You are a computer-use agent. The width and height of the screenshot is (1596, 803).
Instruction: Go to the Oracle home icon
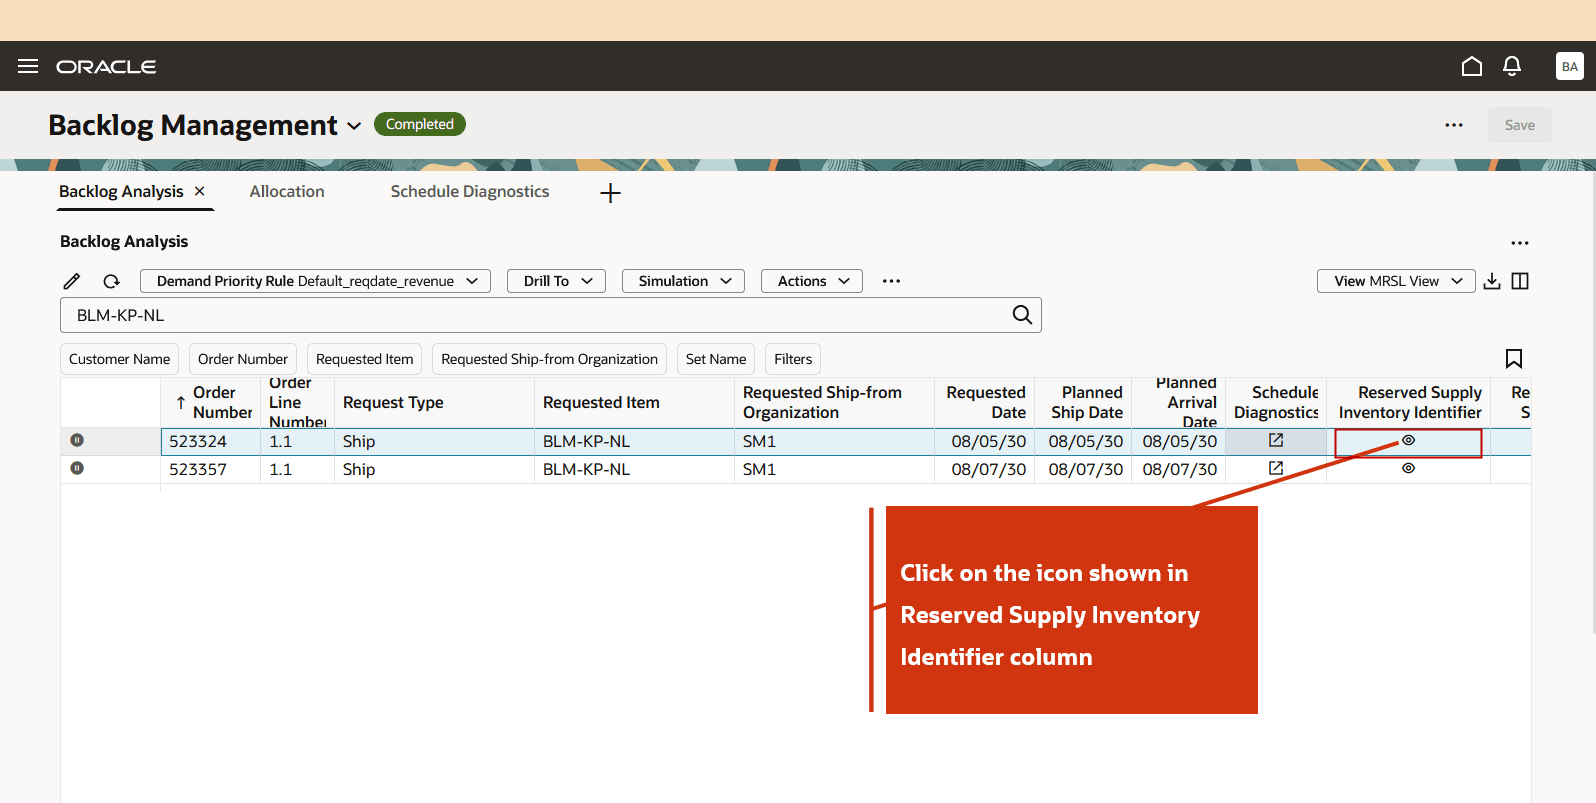(x=1472, y=66)
